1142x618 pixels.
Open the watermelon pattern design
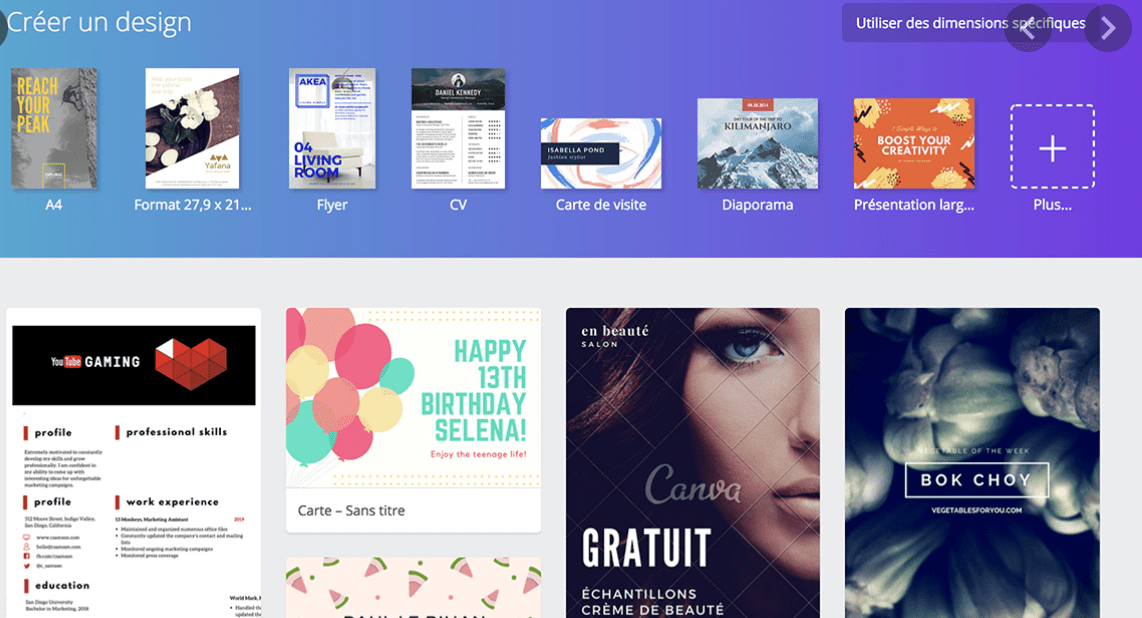(414, 588)
